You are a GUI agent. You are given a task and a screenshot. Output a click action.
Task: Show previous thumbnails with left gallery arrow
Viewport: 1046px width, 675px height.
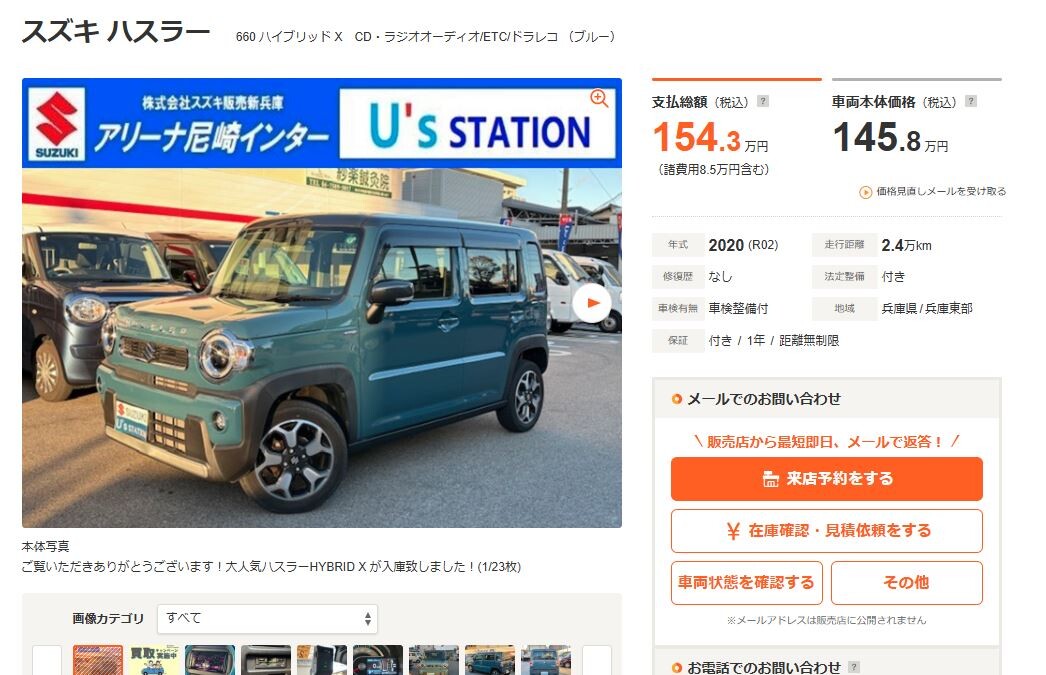[x=47, y=660]
